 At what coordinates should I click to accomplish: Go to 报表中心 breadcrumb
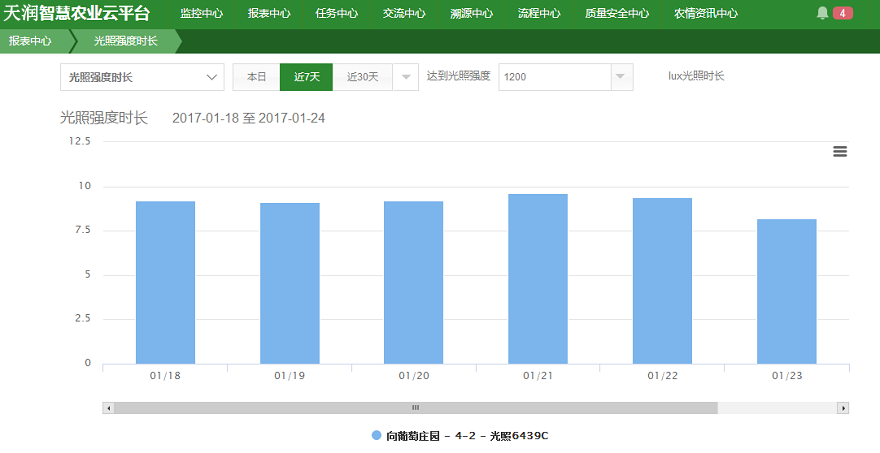click(31, 41)
